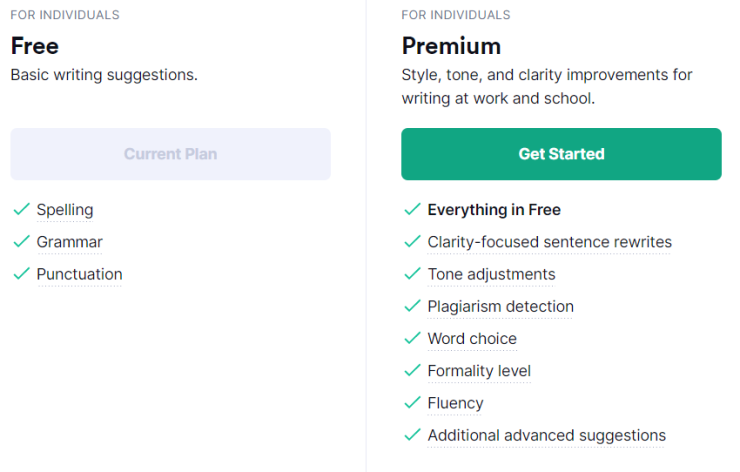Open the Plagiarism detection feature details
The height and width of the screenshot is (472, 740).
[500, 307]
